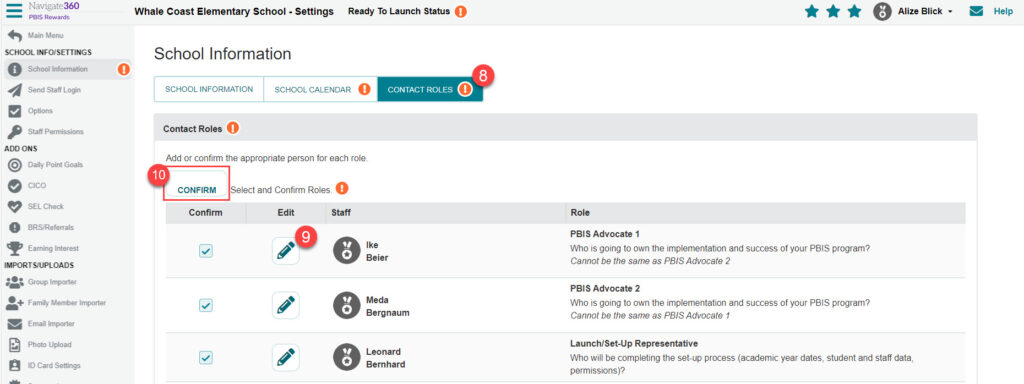
Task: Click the Staff column header
Action: click(x=342, y=213)
